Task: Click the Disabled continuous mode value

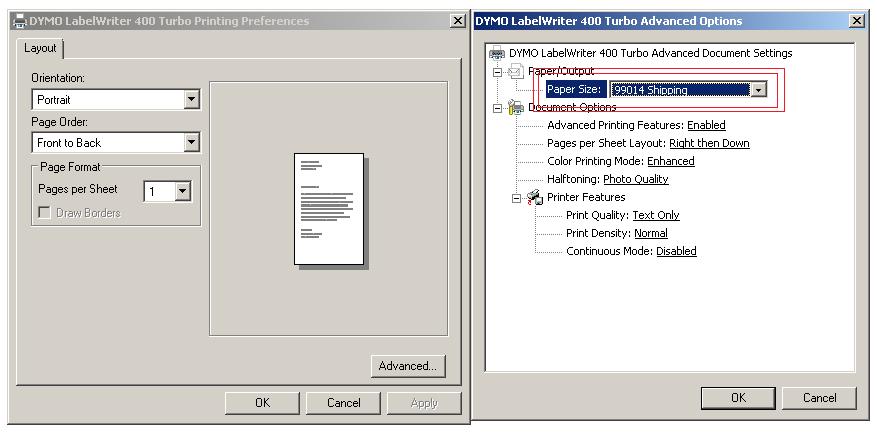Action: [x=676, y=251]
